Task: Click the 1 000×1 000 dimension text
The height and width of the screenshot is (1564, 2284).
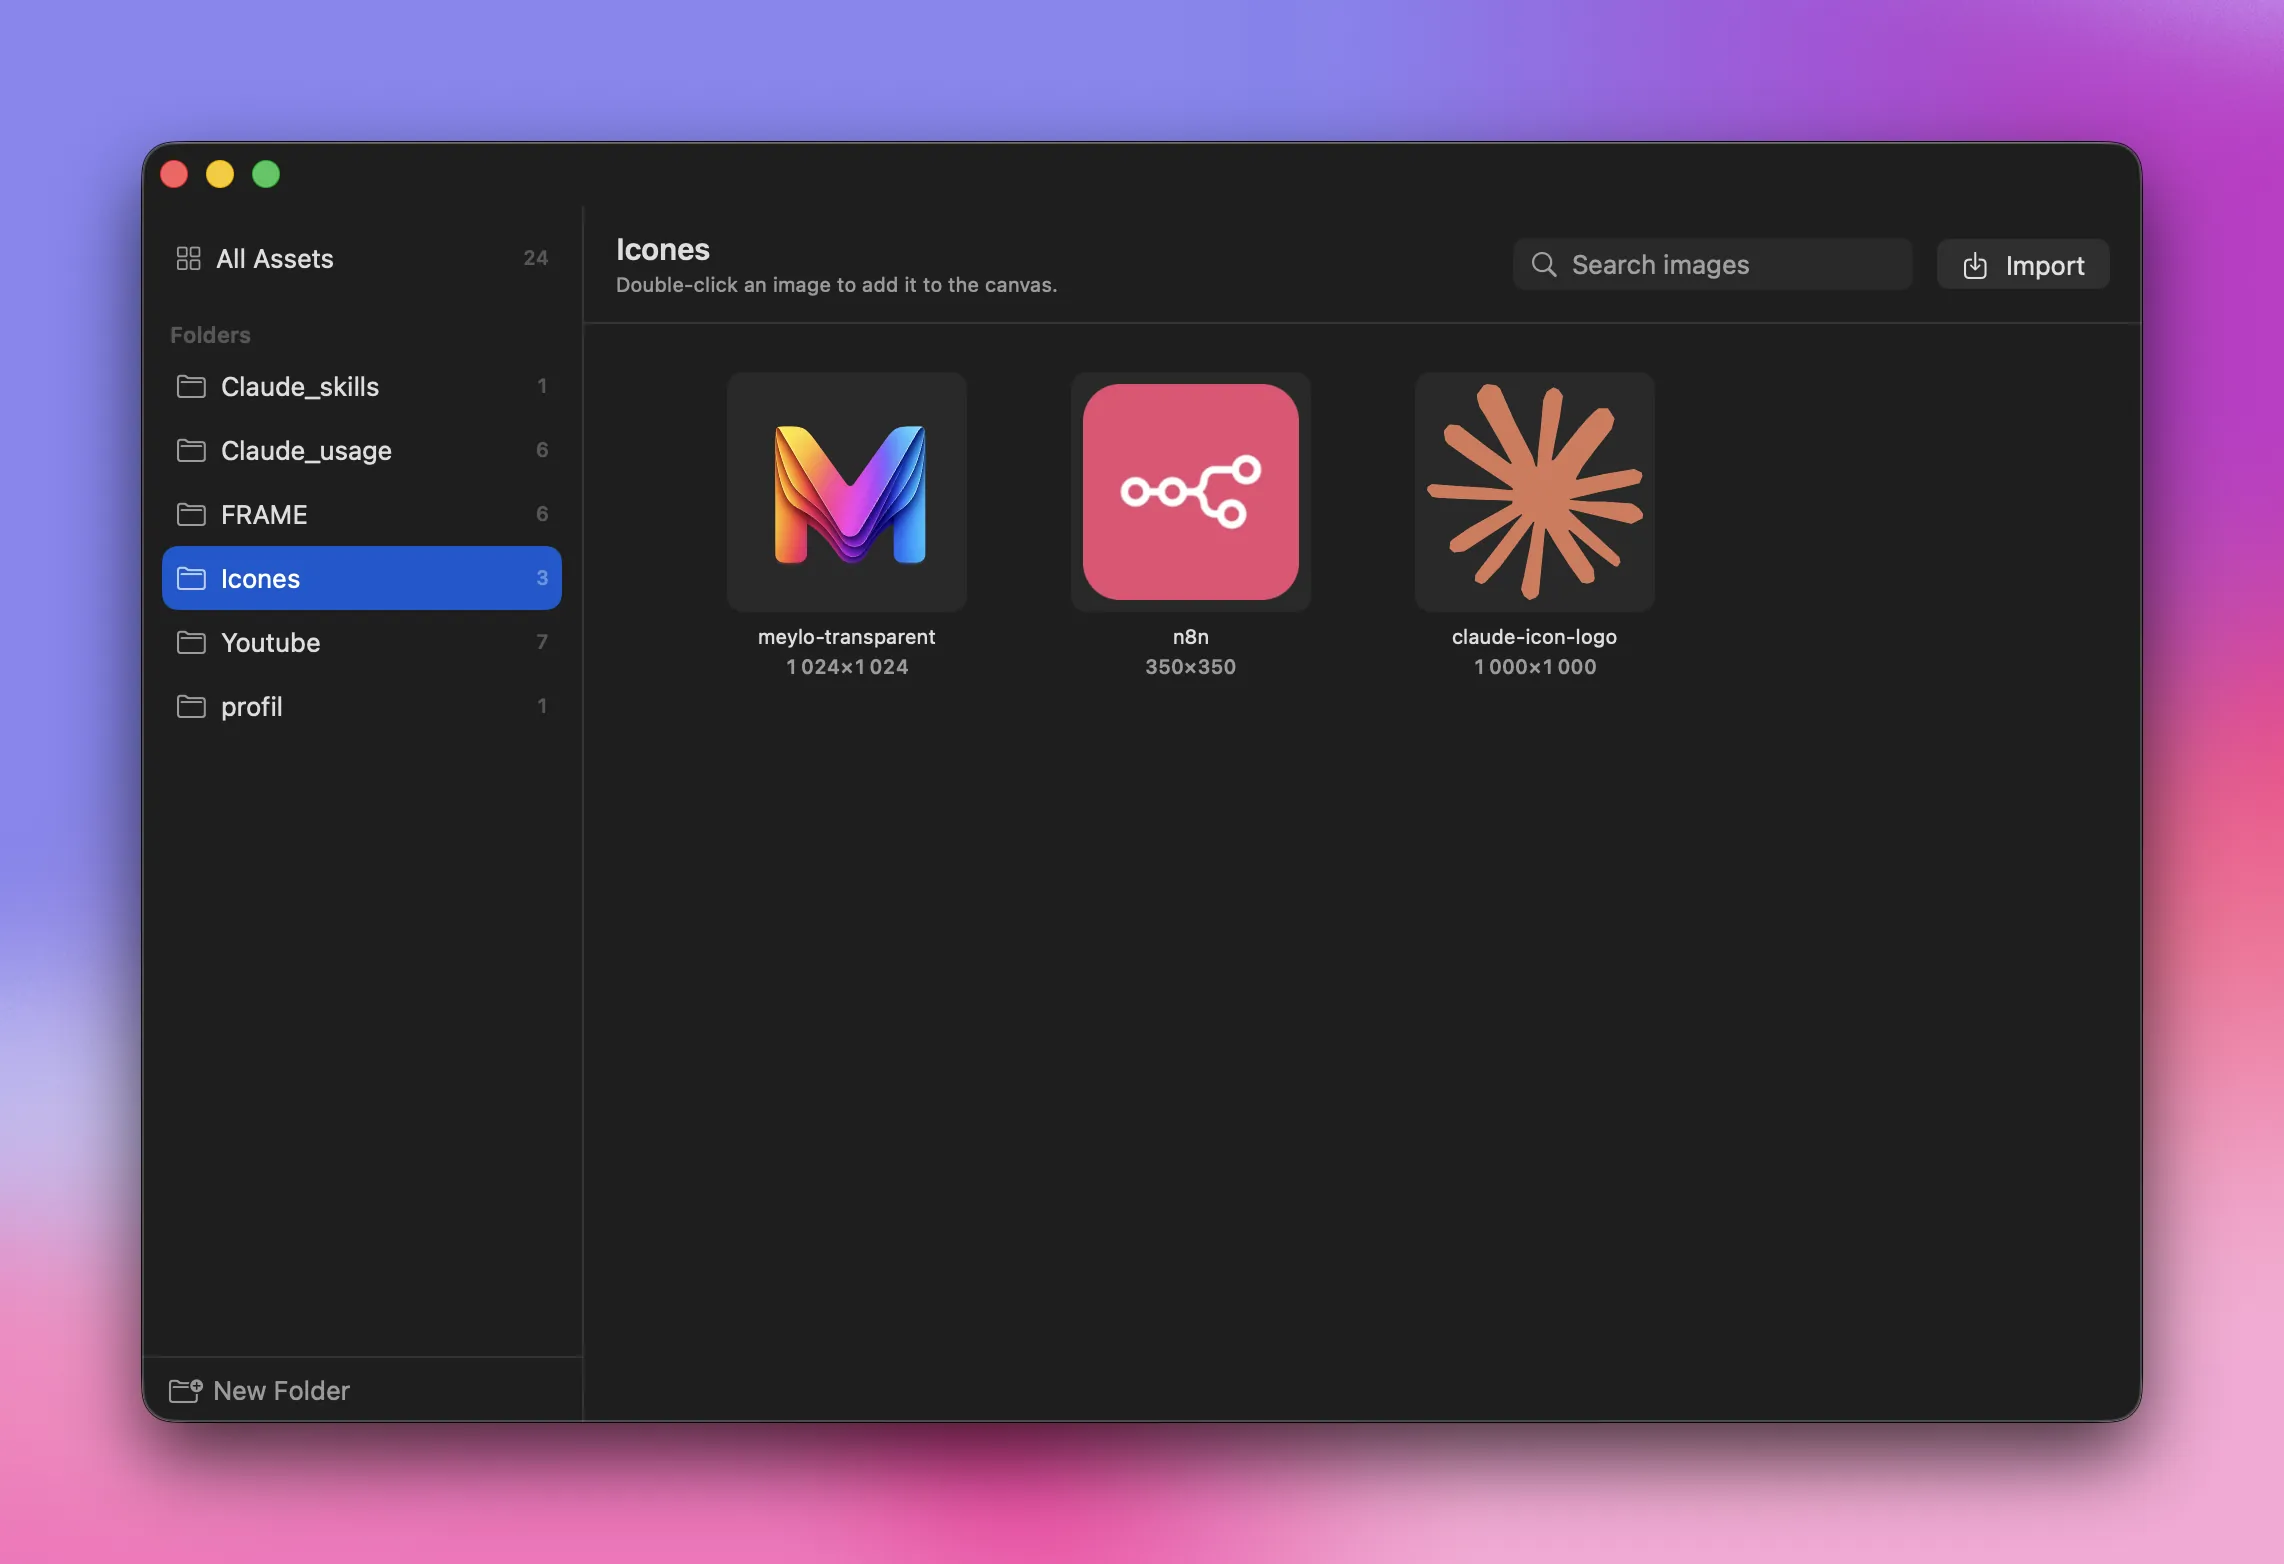Action: 1535,667
